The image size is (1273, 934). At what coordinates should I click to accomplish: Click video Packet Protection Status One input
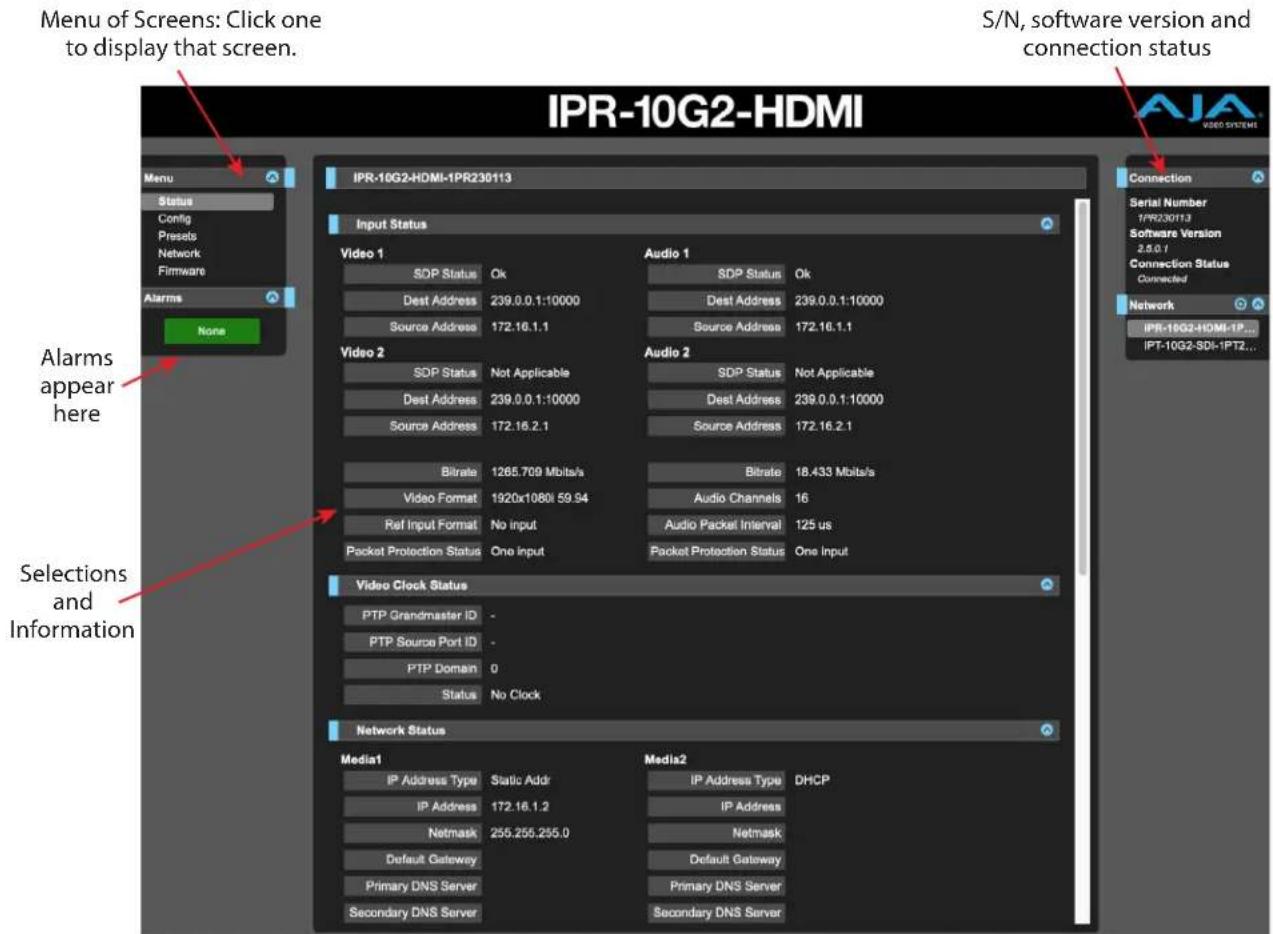click(517, 552)
